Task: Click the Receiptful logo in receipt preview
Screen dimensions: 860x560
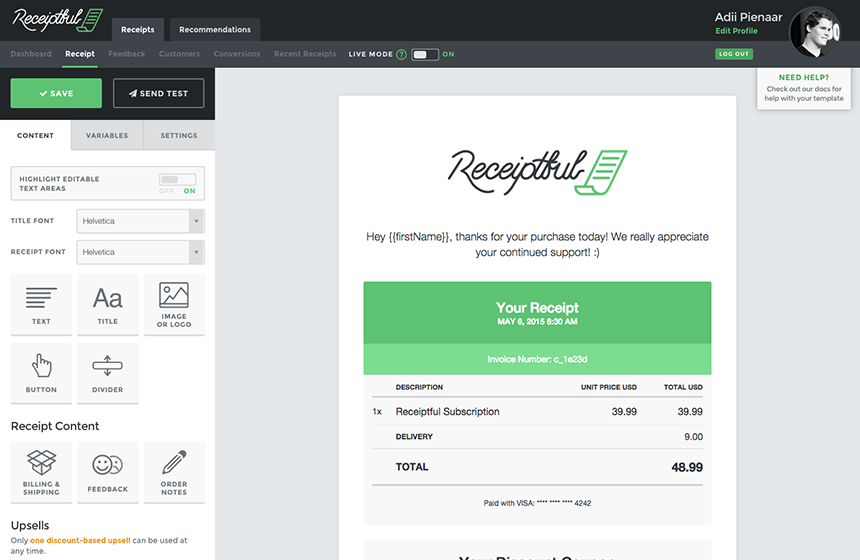Action: (x=538, y=172)
